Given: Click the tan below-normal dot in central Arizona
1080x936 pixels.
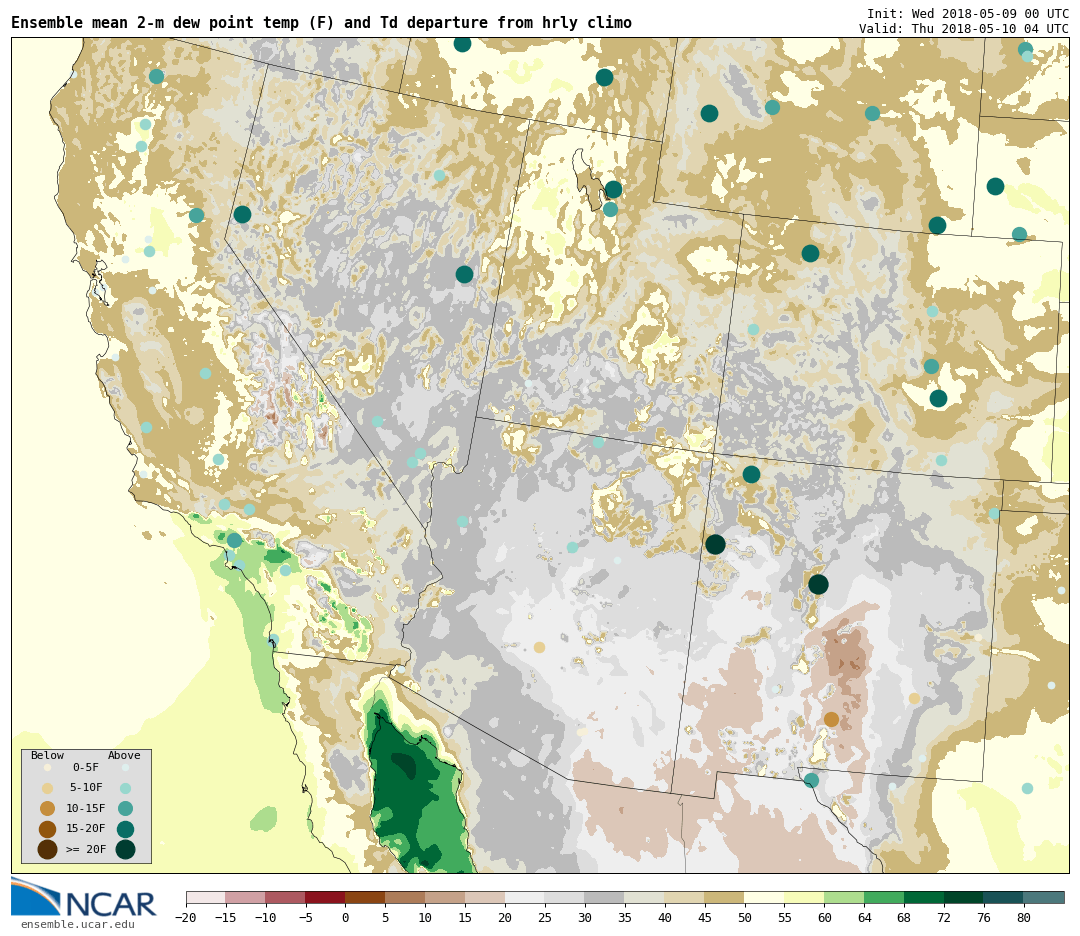Looking at the screenshot, I should coord(539,647).
